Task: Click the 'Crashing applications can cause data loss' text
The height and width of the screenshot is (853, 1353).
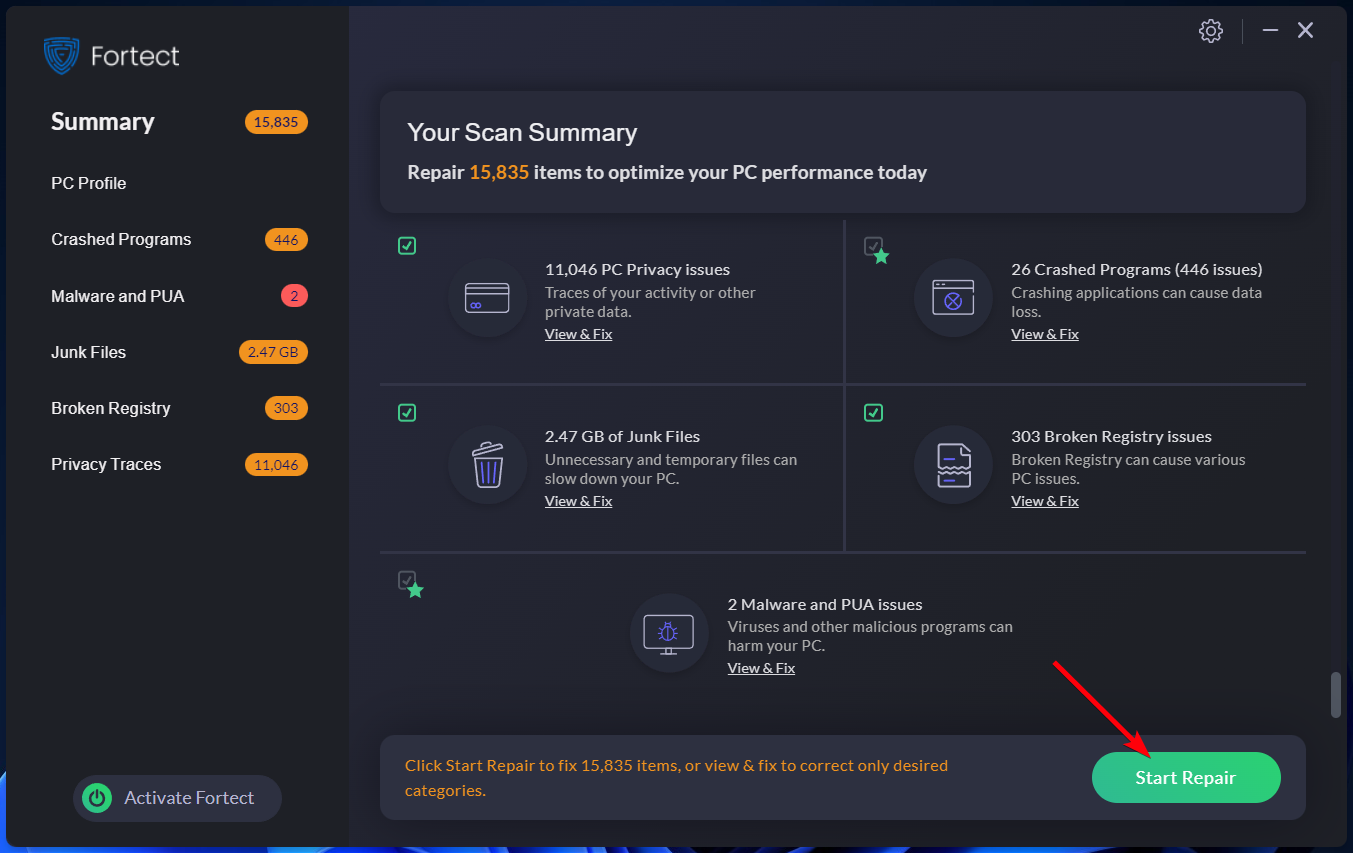Action: [x=1137, y=302]
